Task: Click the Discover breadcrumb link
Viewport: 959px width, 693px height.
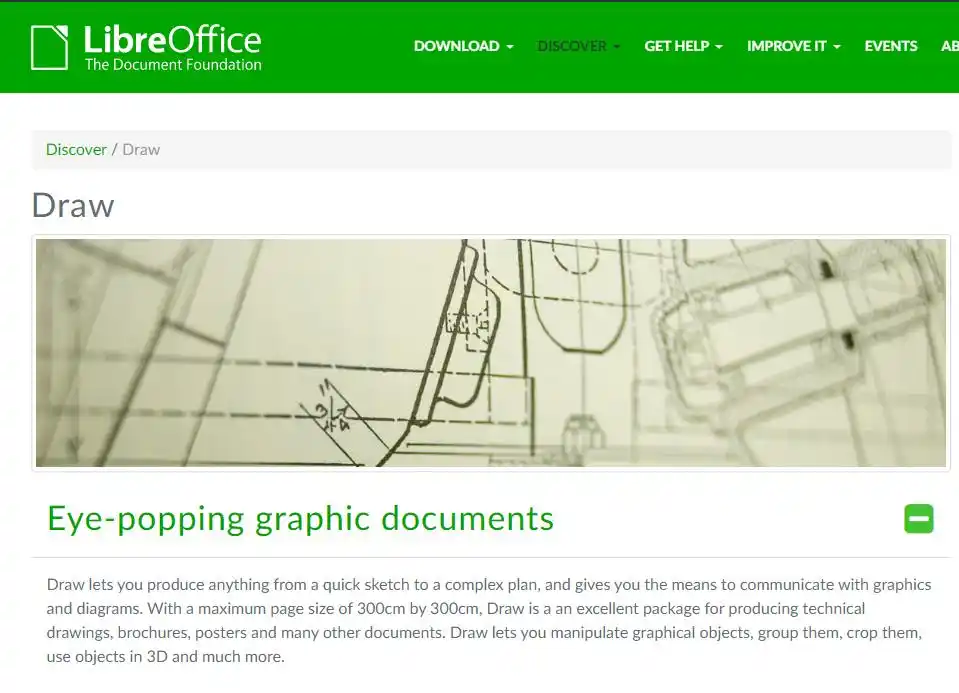Action: pos(76,149)
